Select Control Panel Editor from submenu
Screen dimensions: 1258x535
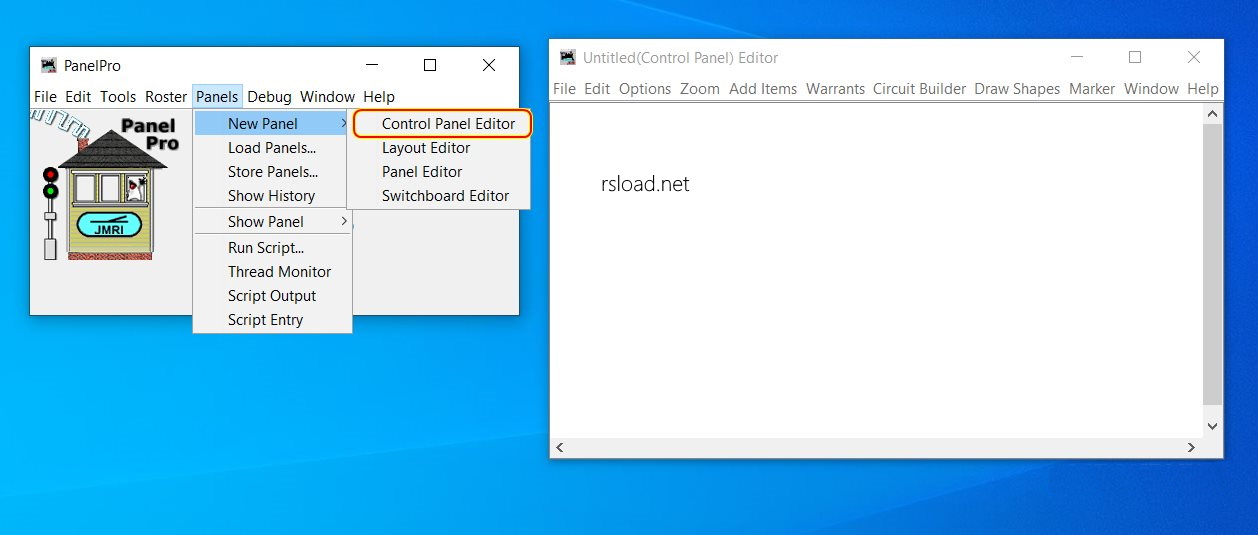pyautogui.click(x=448, y=124)
